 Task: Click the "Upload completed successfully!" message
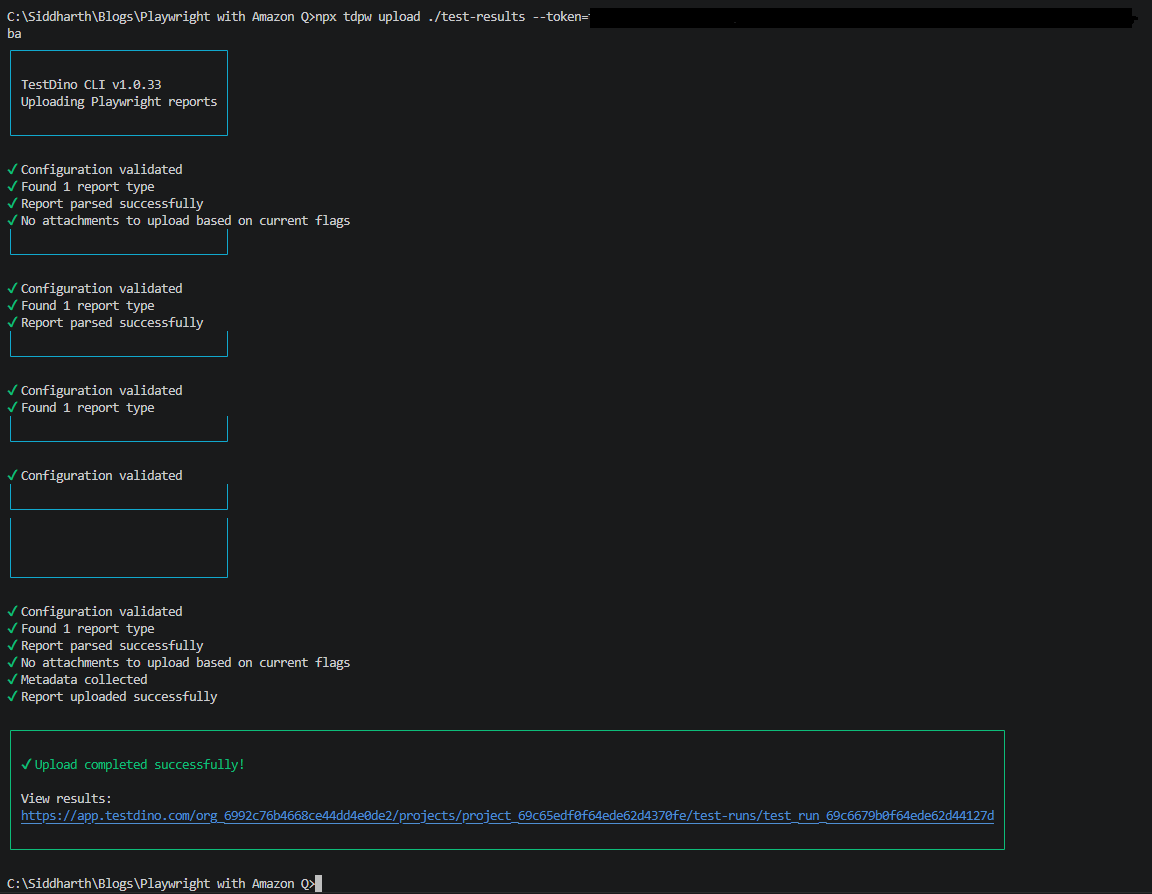[139, 765]
